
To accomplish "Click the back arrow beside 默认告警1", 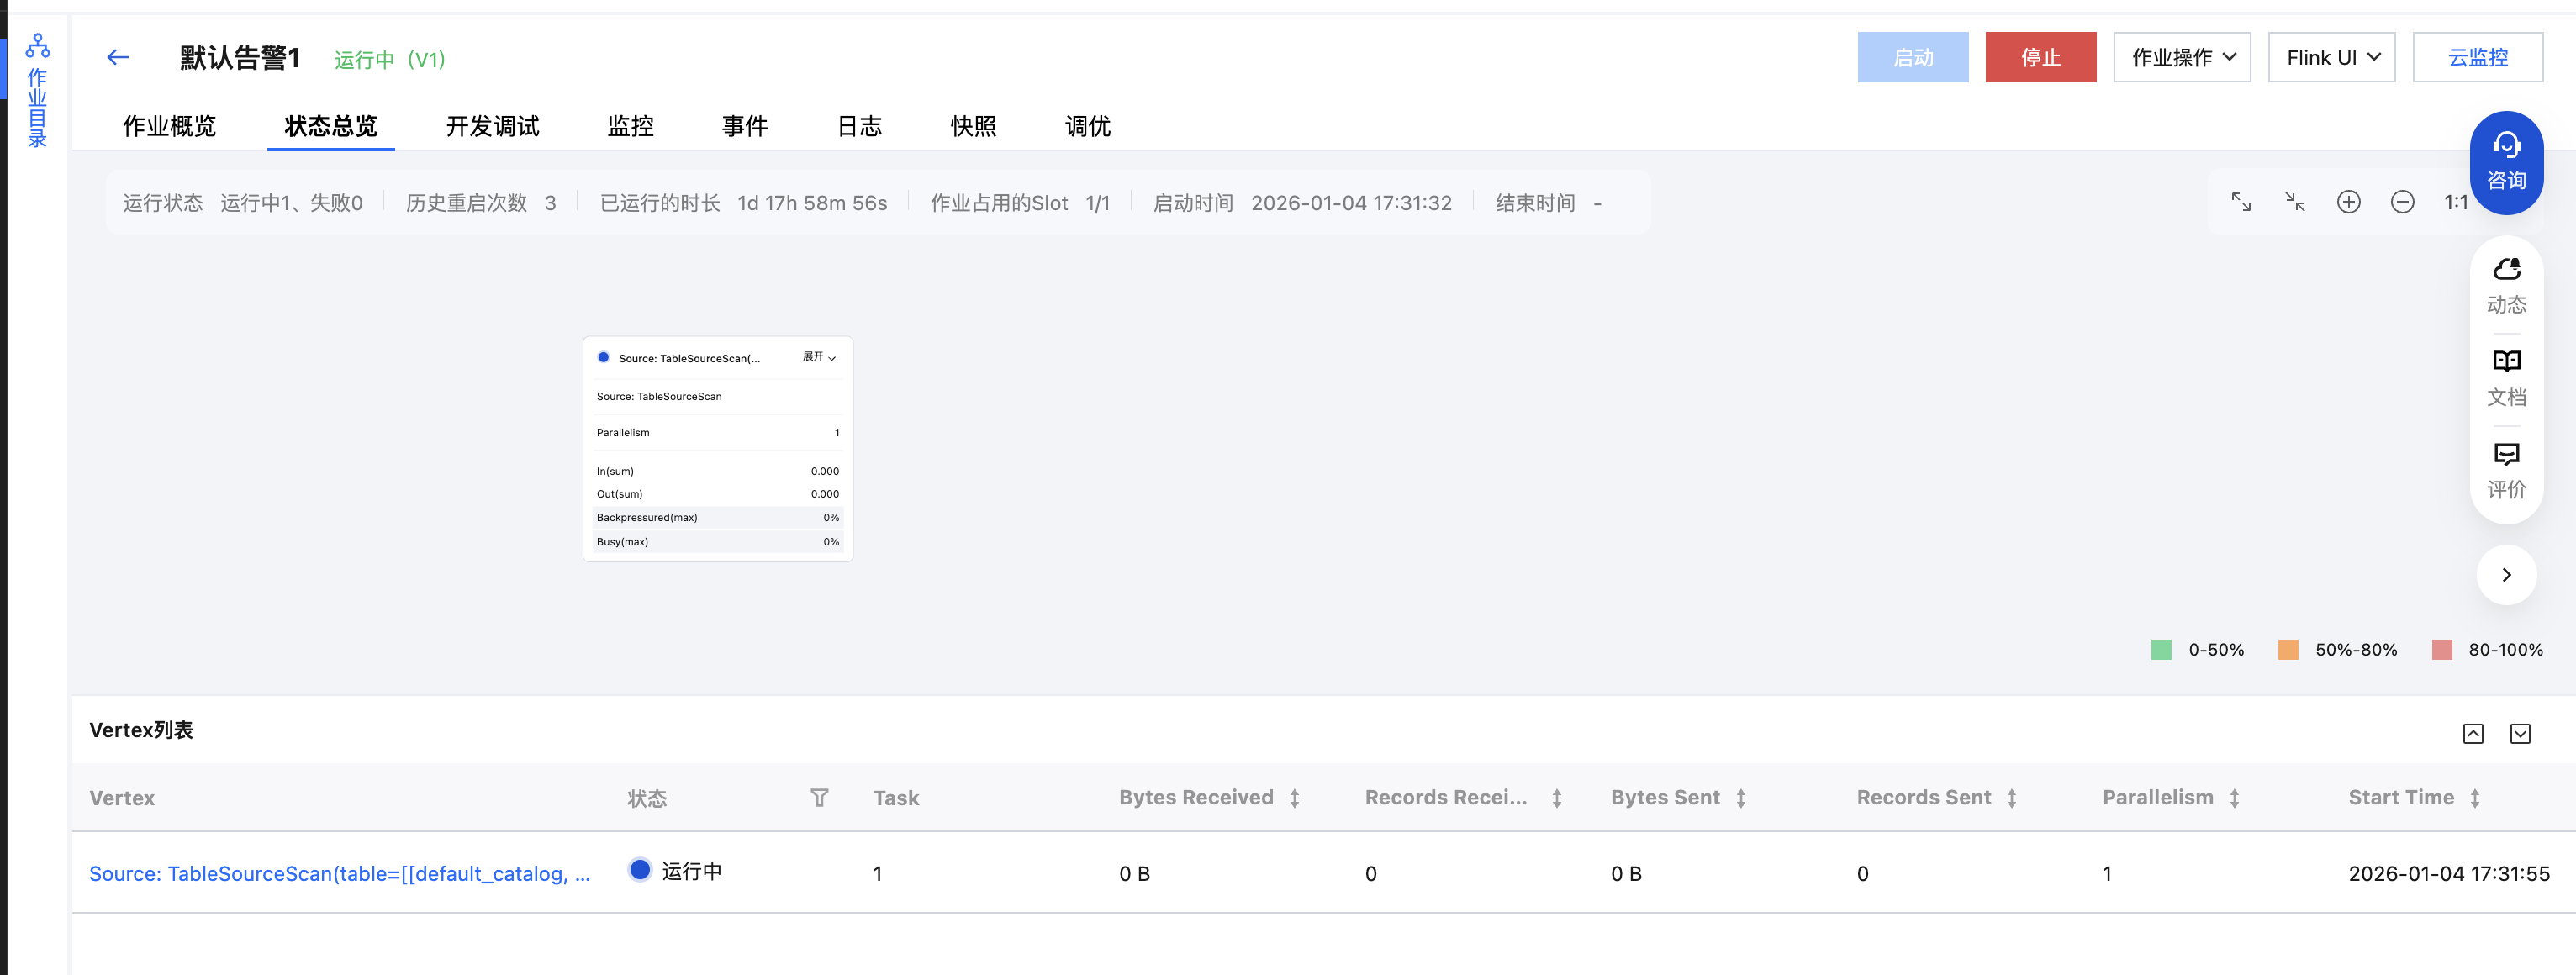I will point(118,58).
